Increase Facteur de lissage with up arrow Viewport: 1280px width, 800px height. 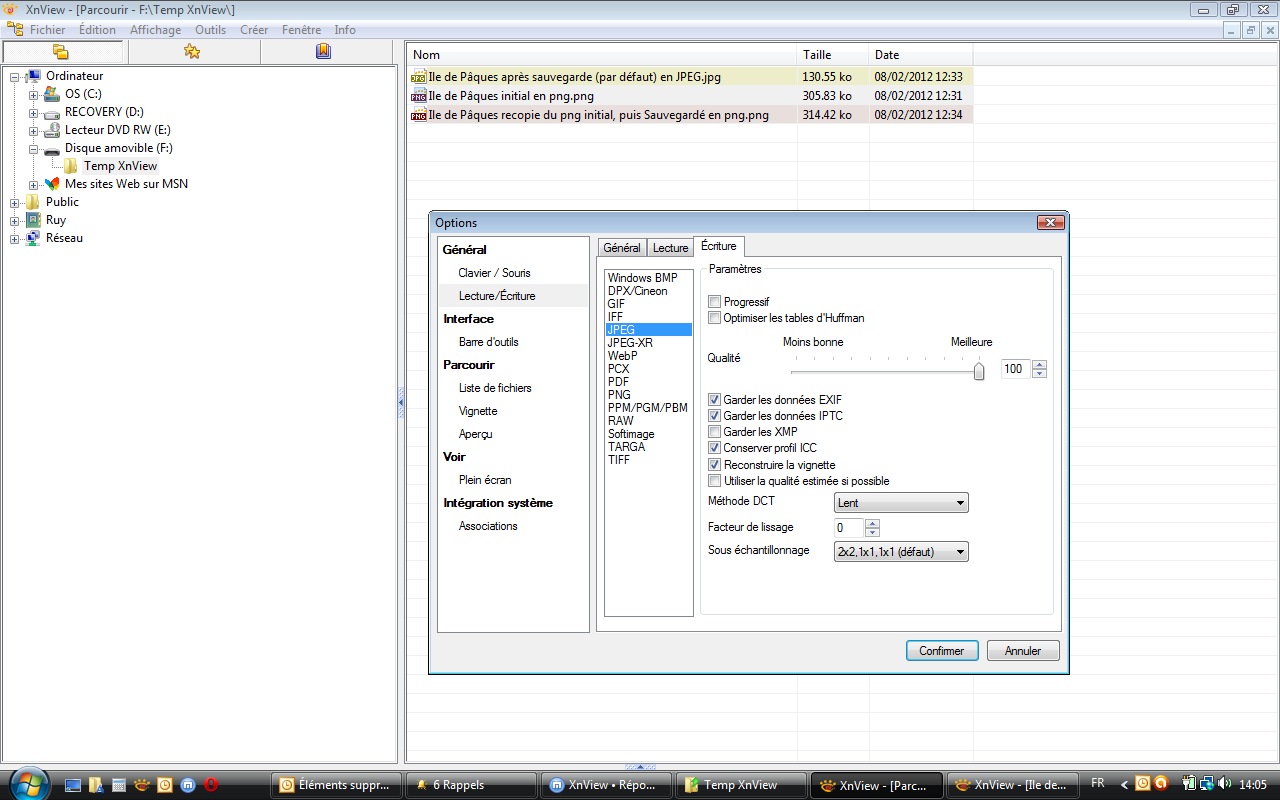point(872,523)
